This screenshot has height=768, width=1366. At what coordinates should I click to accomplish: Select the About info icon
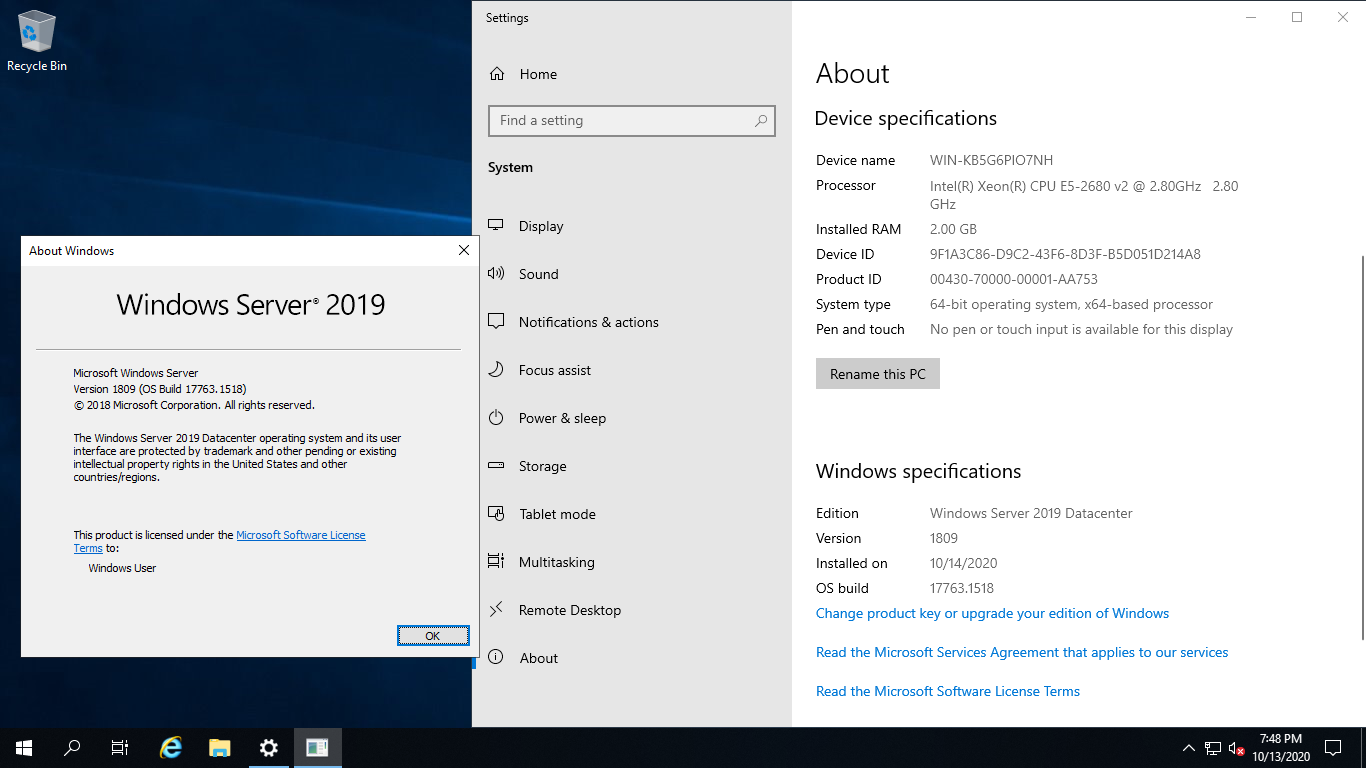(x=496, y=658)
